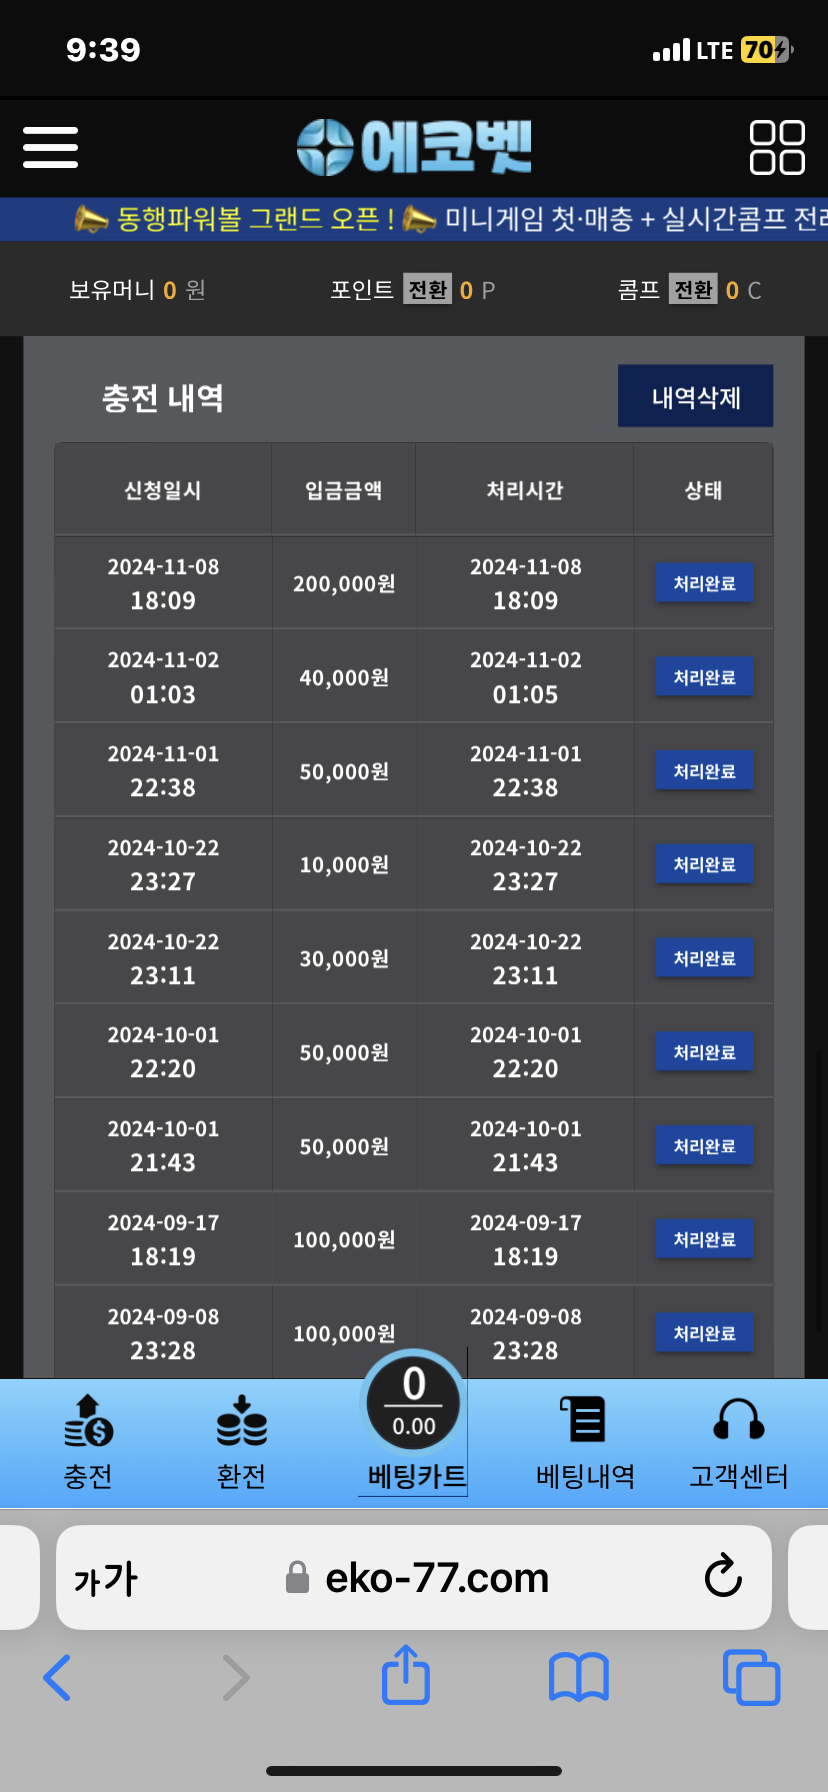Open the hamburger menu
Viewport: 828px width, 1792px height.
(50, 147)
